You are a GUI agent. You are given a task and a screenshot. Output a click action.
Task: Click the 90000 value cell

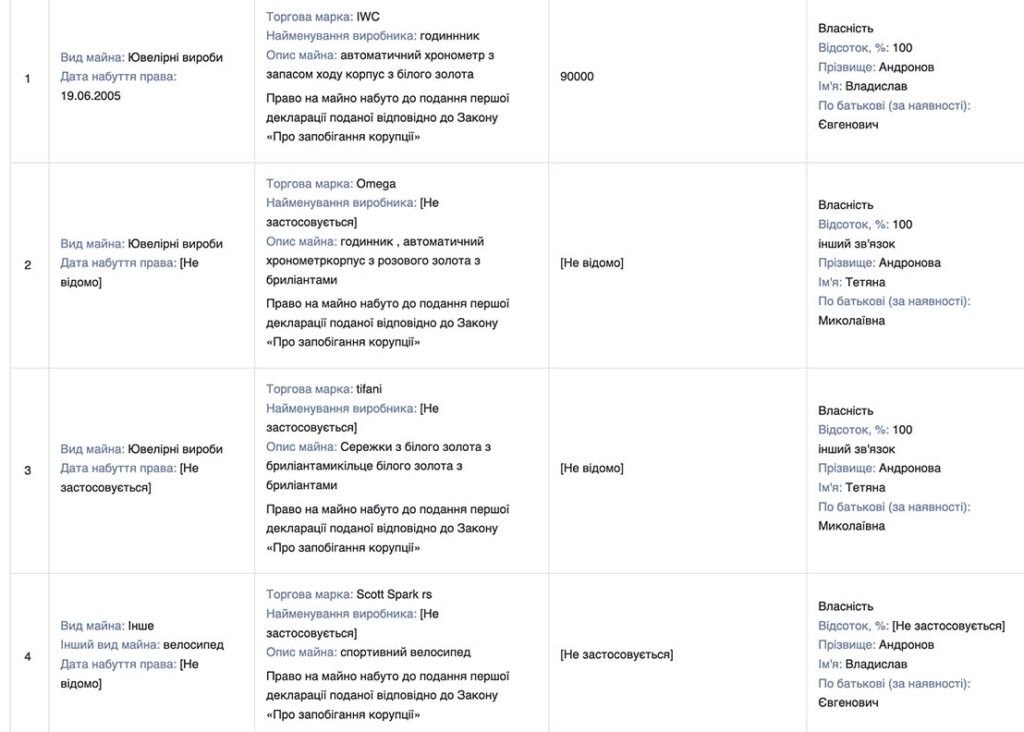pos(577,77)
